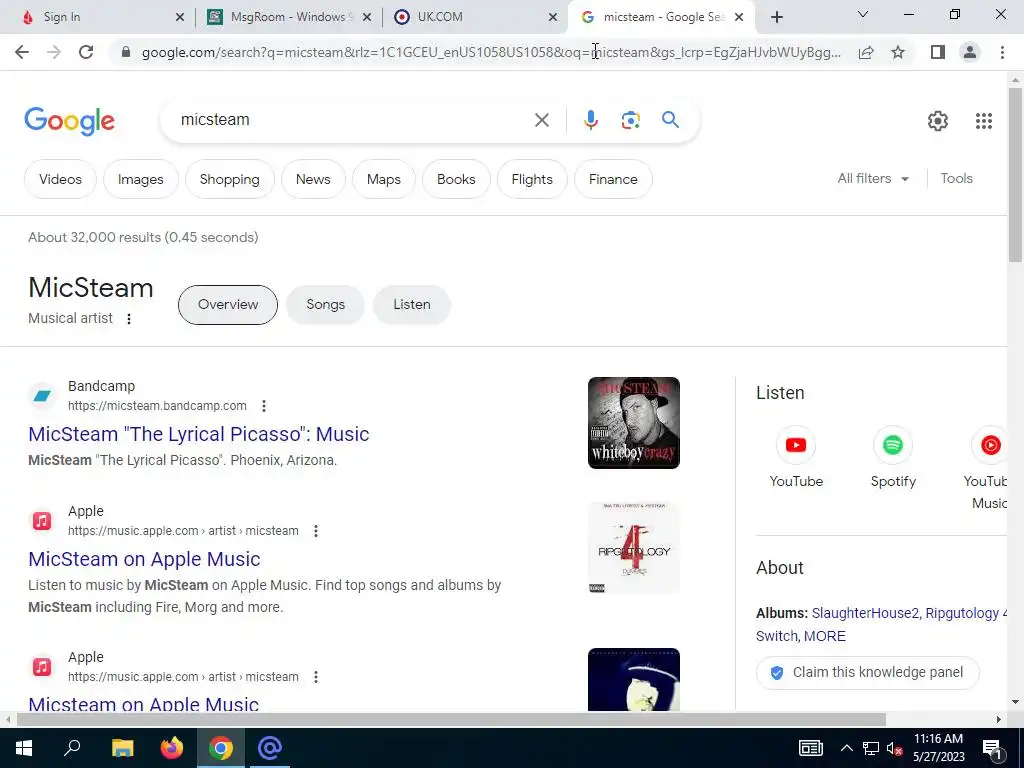
Task: Listen on YouTube Music icon
Action: (990, 445)
